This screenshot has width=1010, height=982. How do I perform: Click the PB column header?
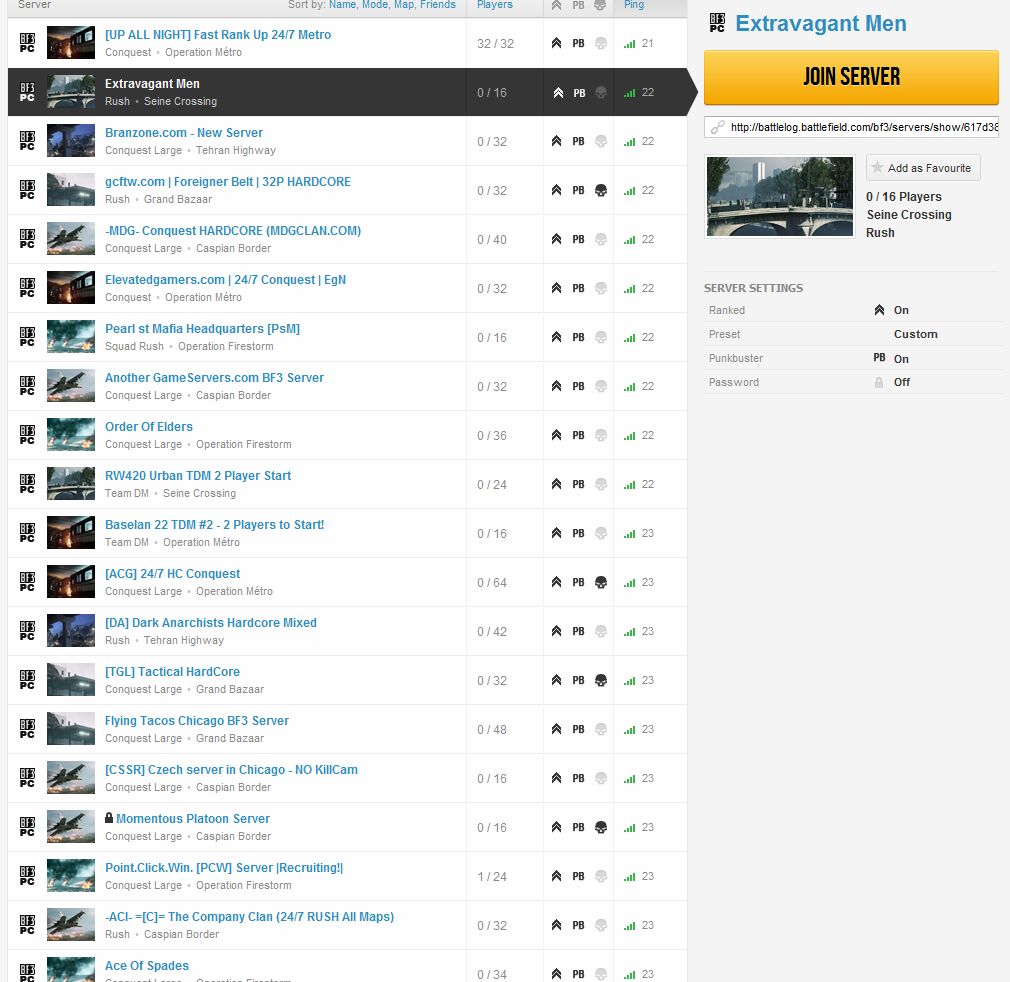(x=578, y=5)
